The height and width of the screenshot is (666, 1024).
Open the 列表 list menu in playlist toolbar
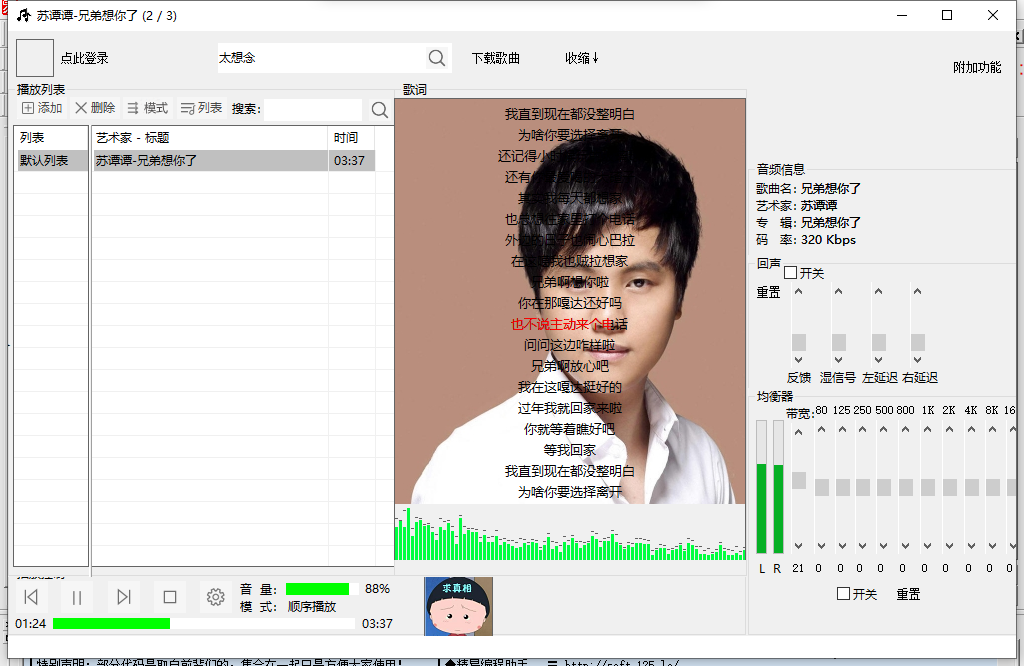point(201,108)
